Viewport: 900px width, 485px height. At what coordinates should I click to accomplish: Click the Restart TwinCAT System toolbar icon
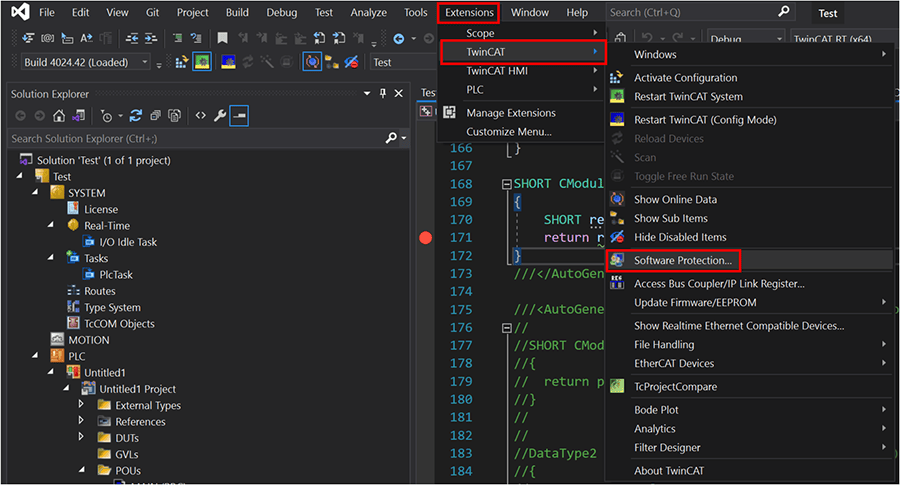tap(202, 62)
